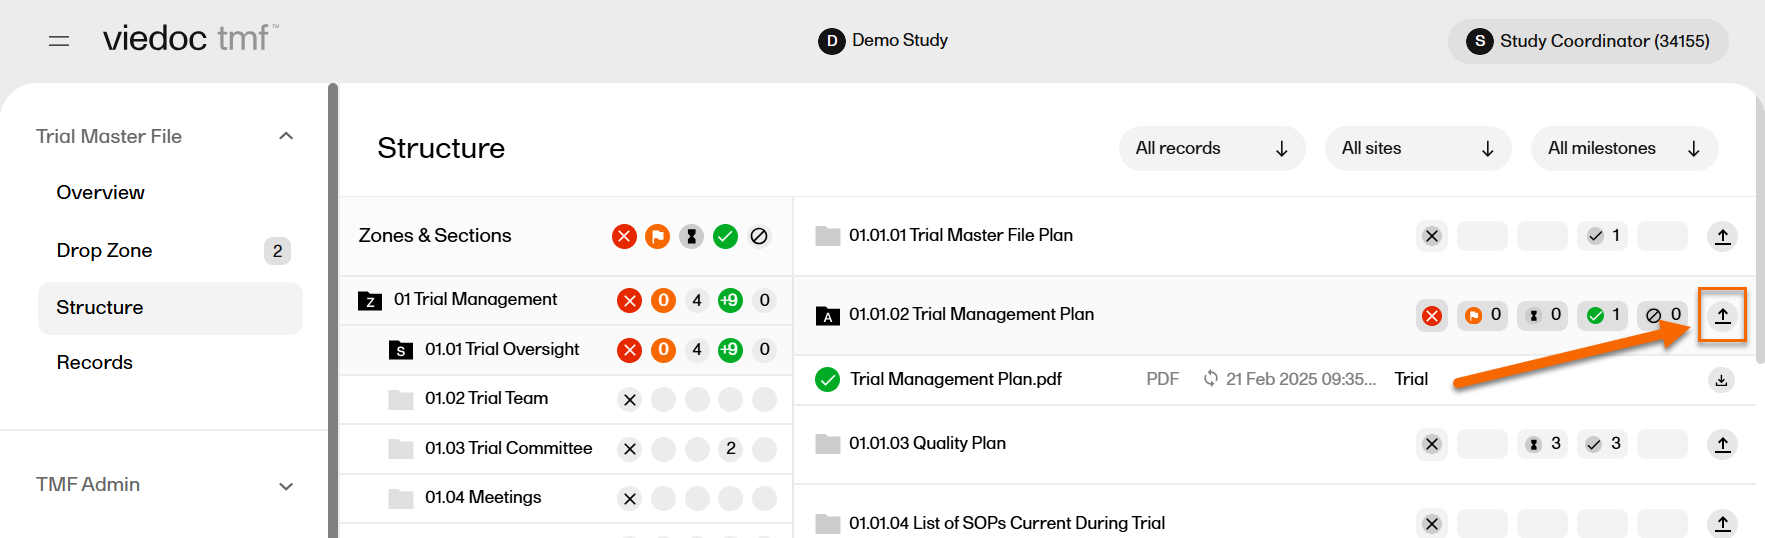
Task: Open the hamburger navigation menu
Action: pyautogui.click(x=59, y=41)
